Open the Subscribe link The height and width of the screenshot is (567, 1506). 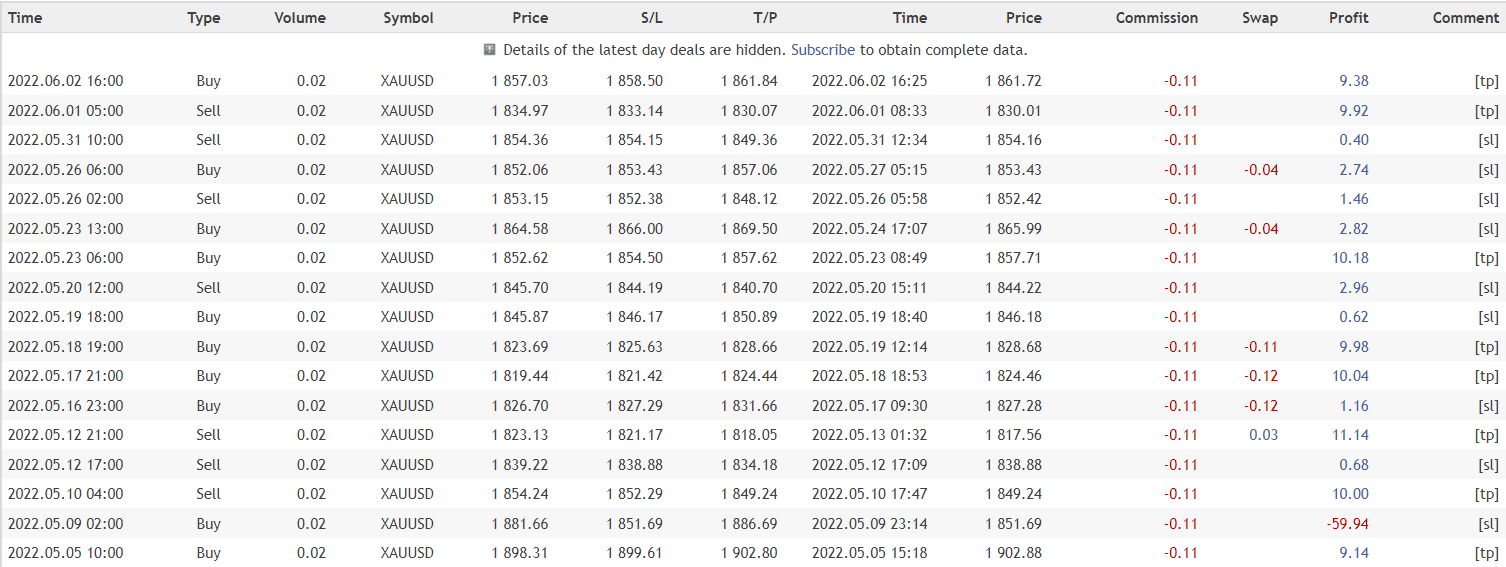click(823, 49)
